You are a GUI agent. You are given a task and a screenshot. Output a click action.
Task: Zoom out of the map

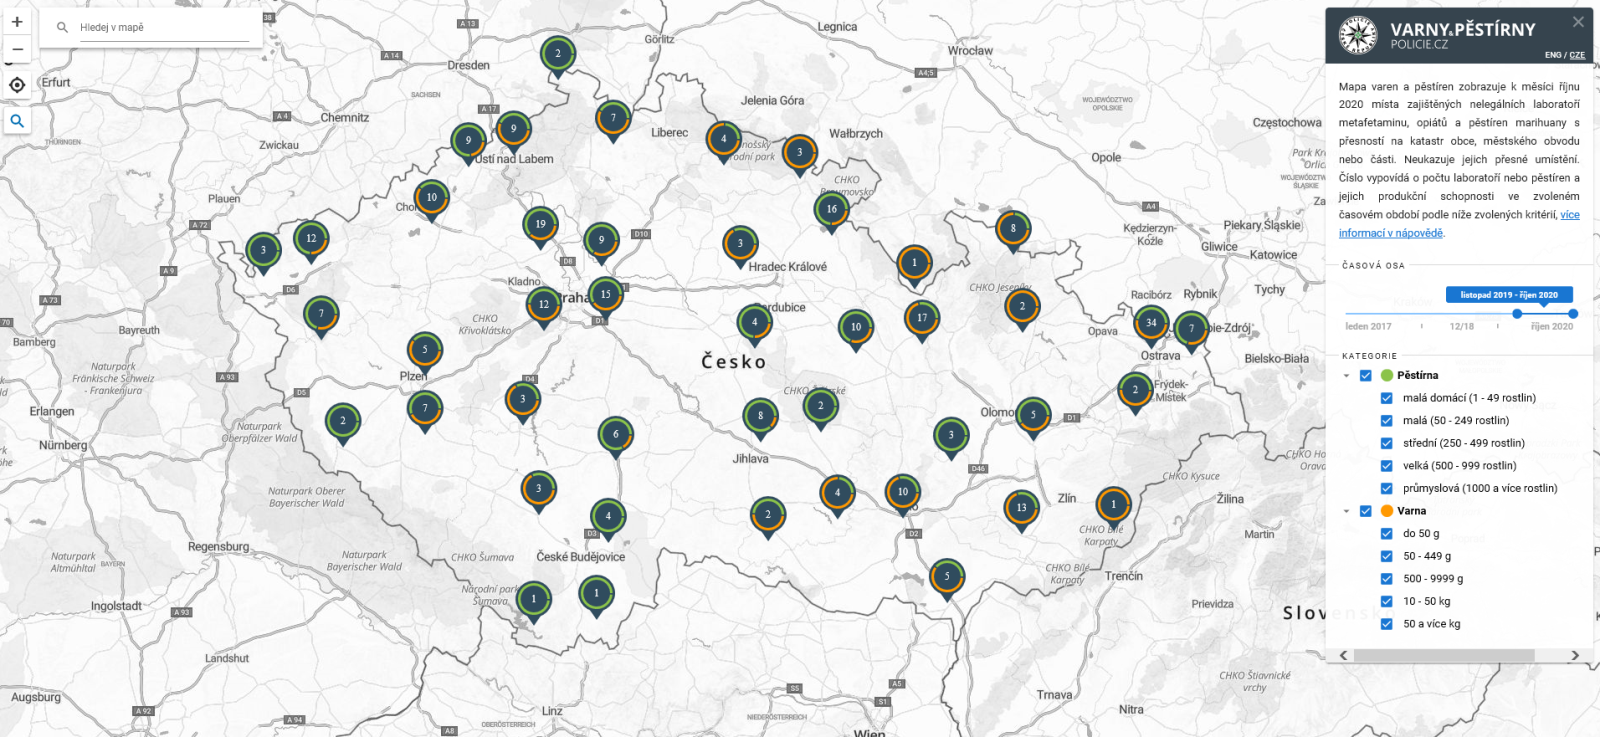[17, 49]
